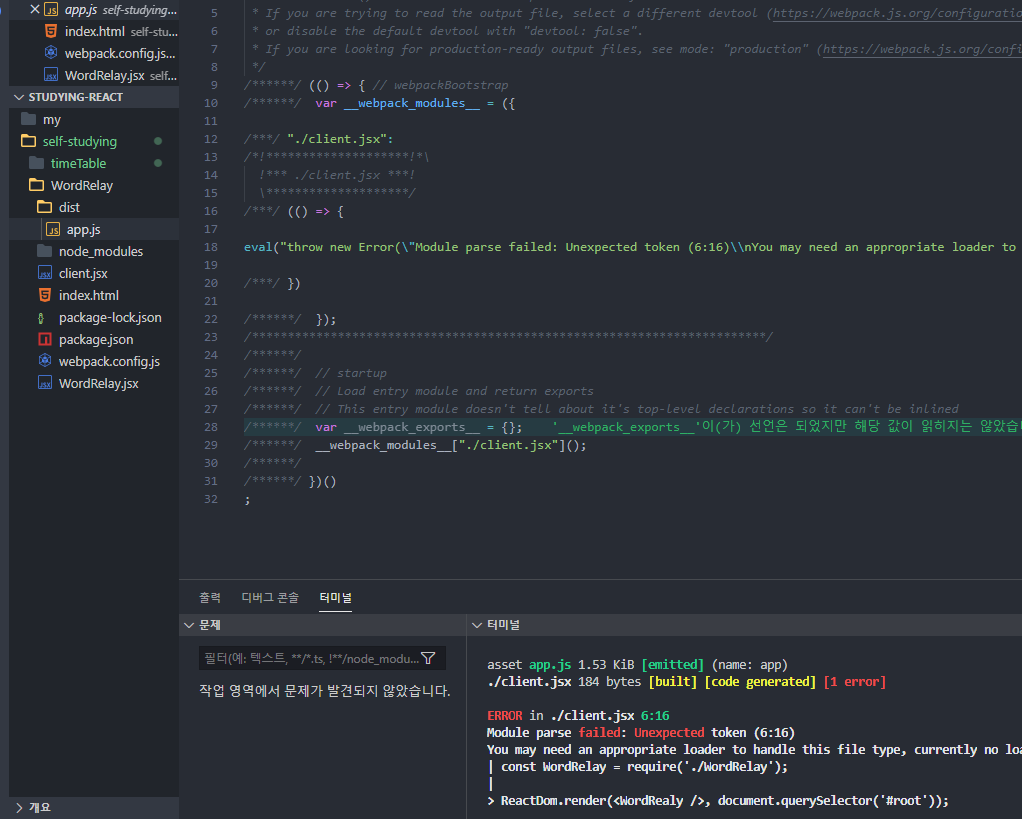Select the webpack.config.js open editor entry
Viewport: 1022px width, 819px height.
coord(94,53)
